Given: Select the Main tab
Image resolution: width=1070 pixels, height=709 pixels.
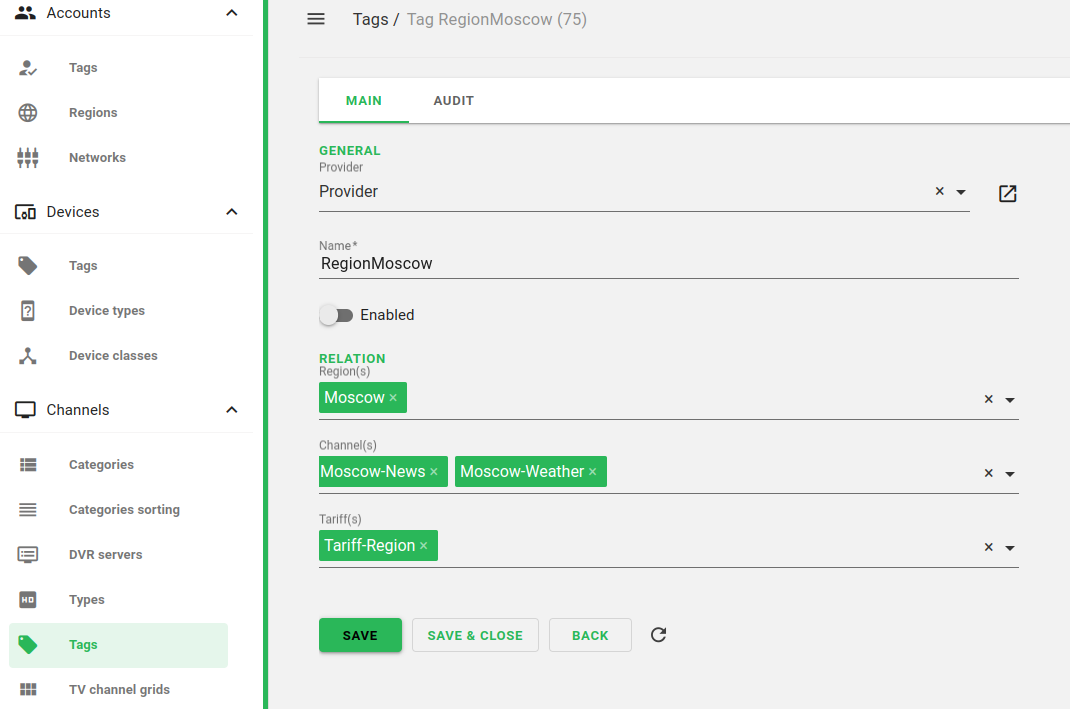Looking at the screenshot, I should [x=364, y=101].
